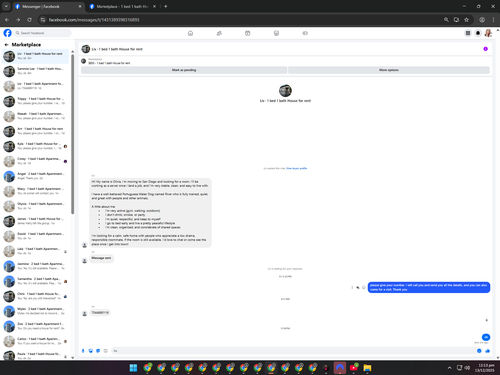Open Mary 1 bed 1 bath Apartment conversation

pyautogui.click(x=36, y=191)
